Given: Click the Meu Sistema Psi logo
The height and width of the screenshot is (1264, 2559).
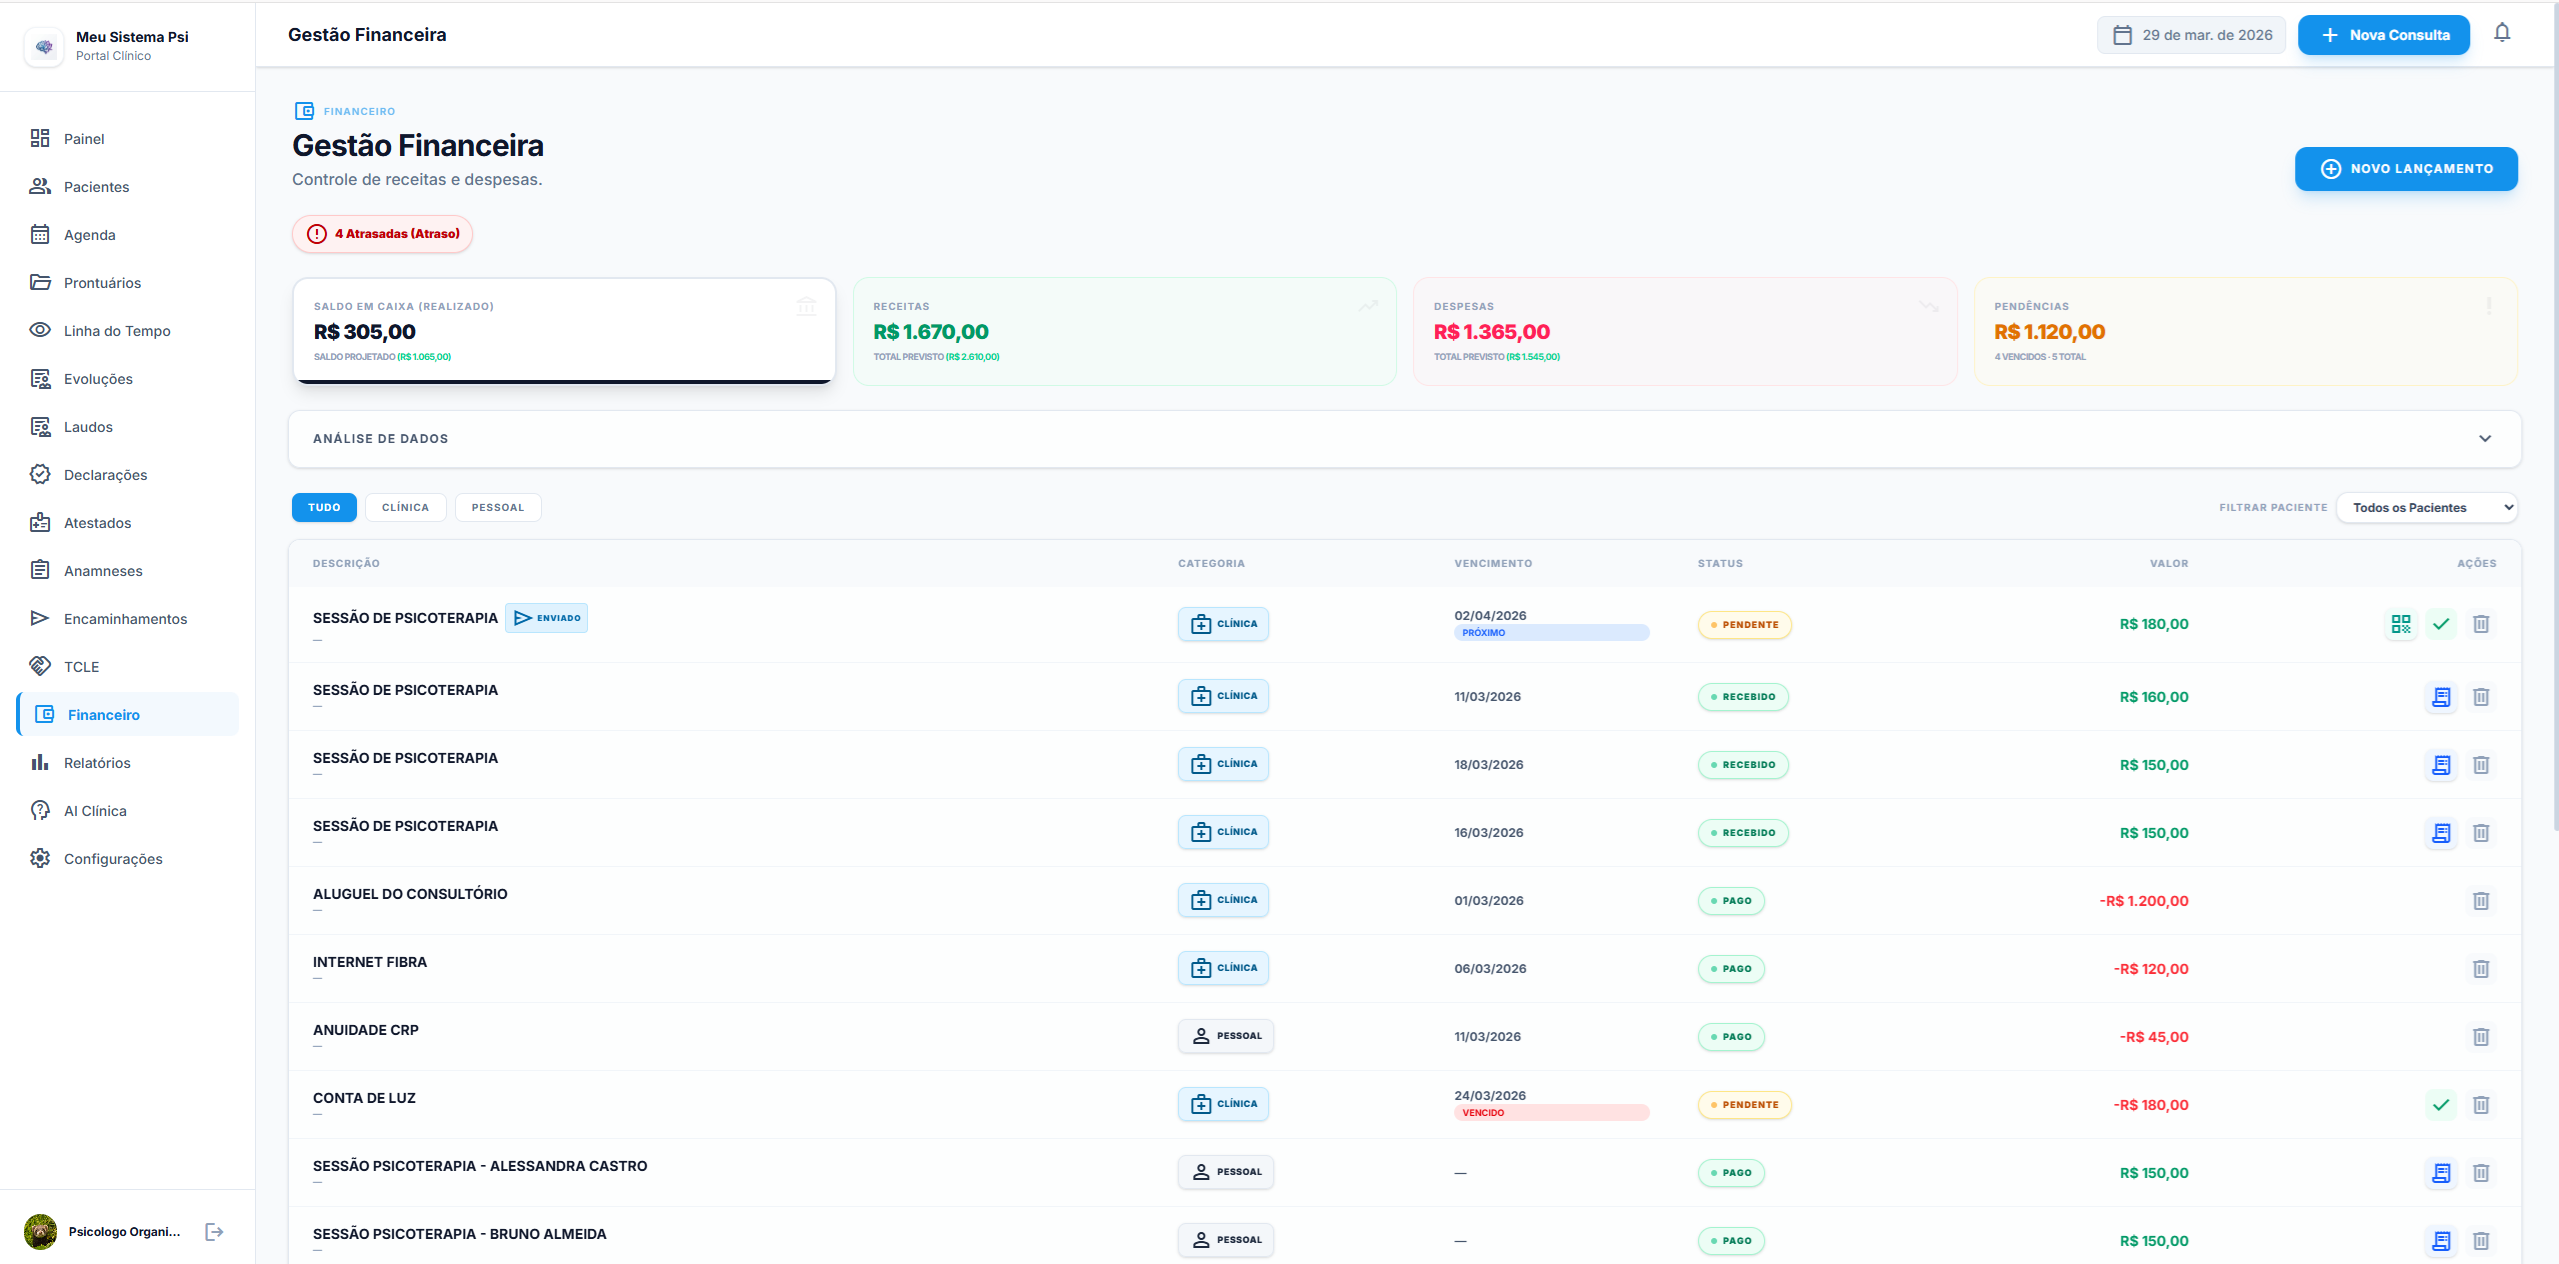Looking at the screenshot, I should coord(44,46).
